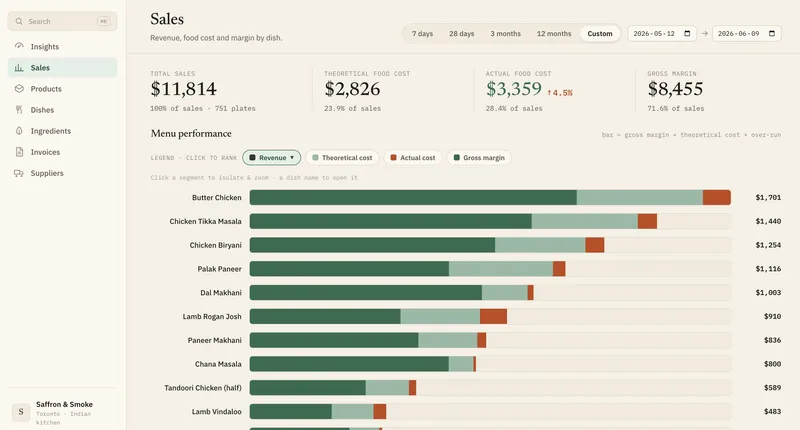The width and height of the screenshot is (800, 430).
Task: Toggle the Actual cost legend chip
Action: 413,158
